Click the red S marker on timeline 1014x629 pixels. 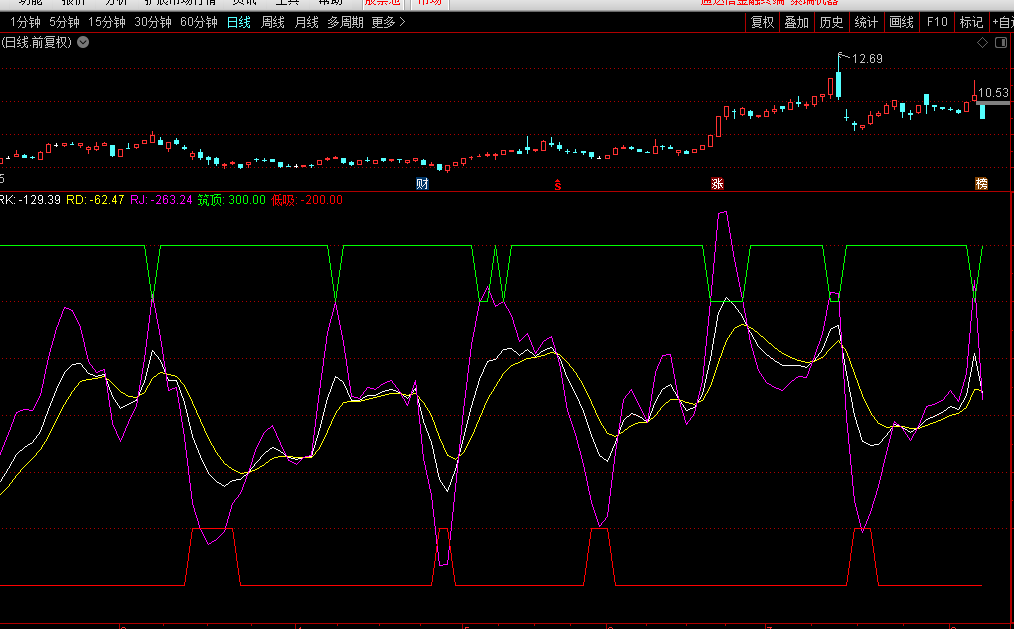[x=559, y=184]
